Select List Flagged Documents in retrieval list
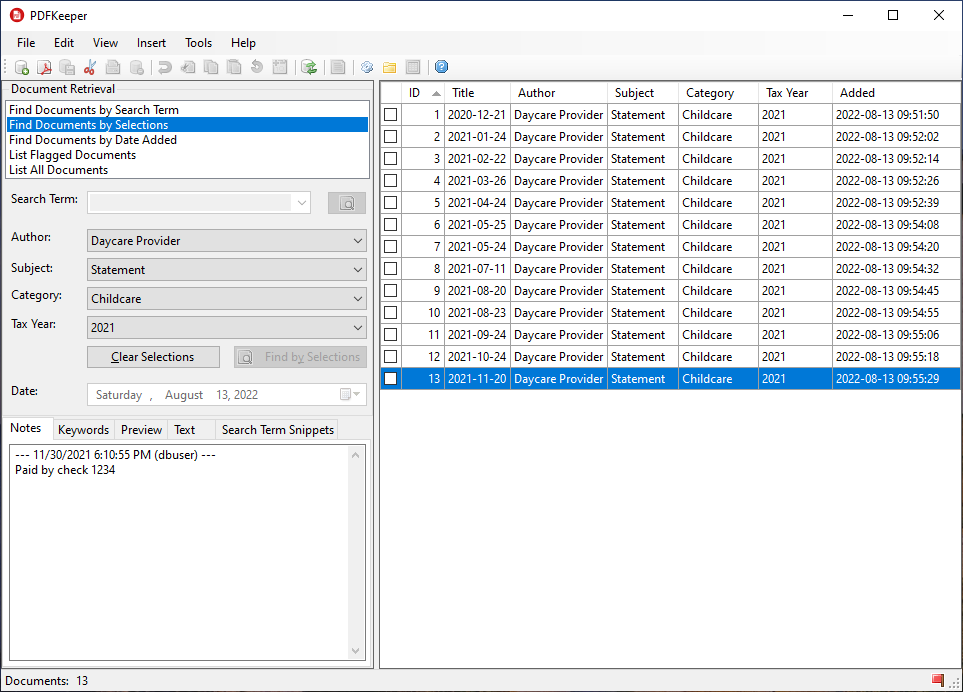Screen dimensions: 963x692 (x=72, y=155)
